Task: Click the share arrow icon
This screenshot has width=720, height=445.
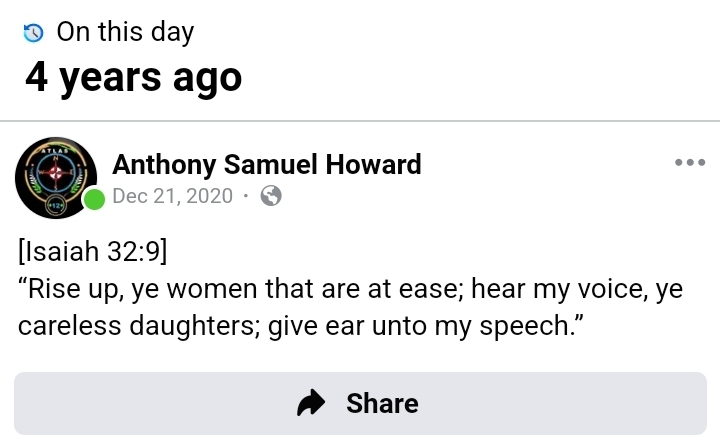Action: [x=313, y=403]
